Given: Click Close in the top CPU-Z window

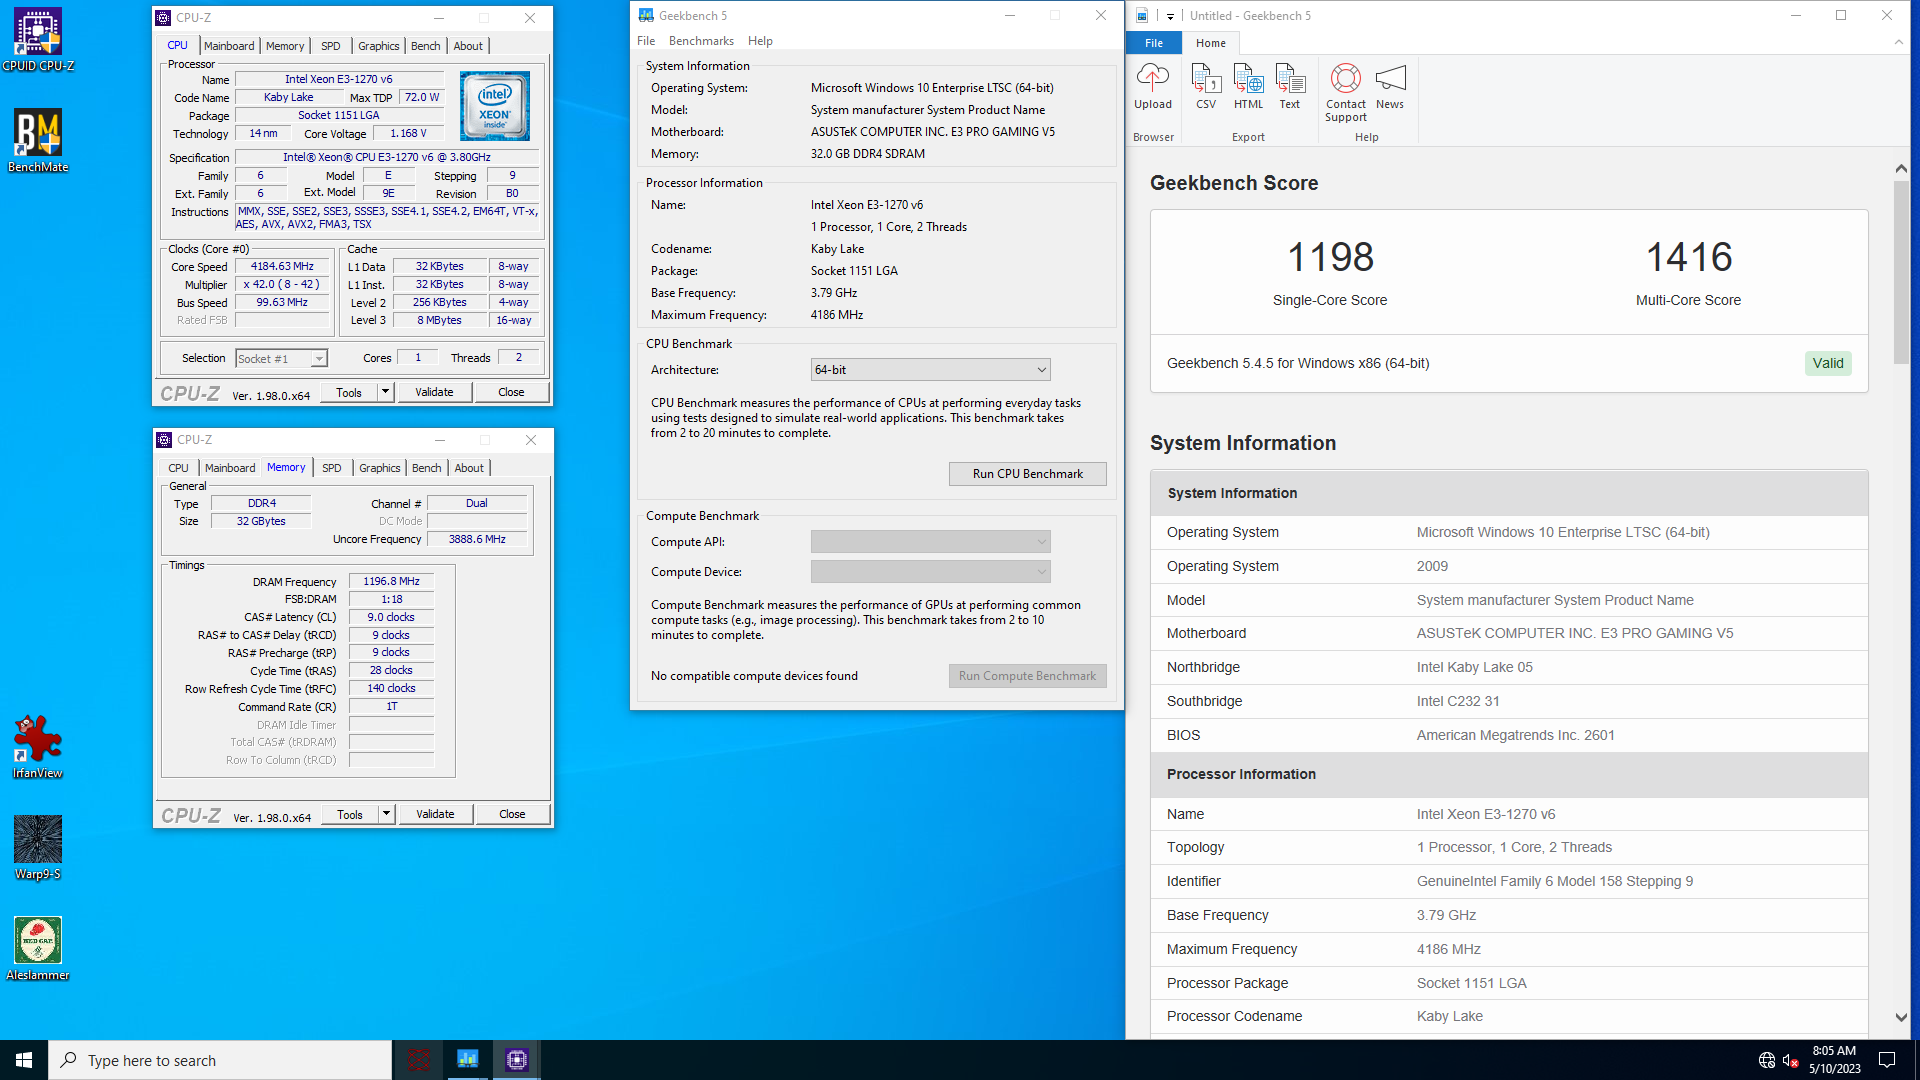Looking at the screenshot, I should point(511,392).
